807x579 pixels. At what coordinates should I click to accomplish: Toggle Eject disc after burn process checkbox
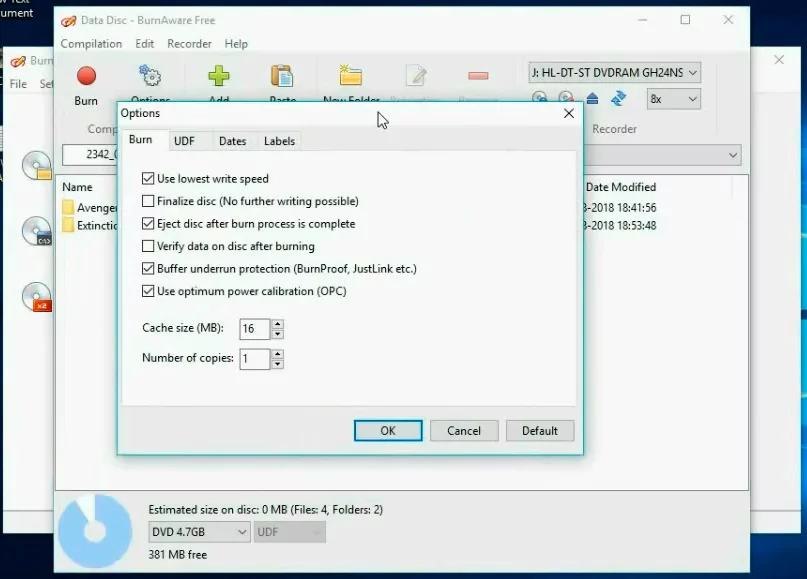tap(148, 223)
